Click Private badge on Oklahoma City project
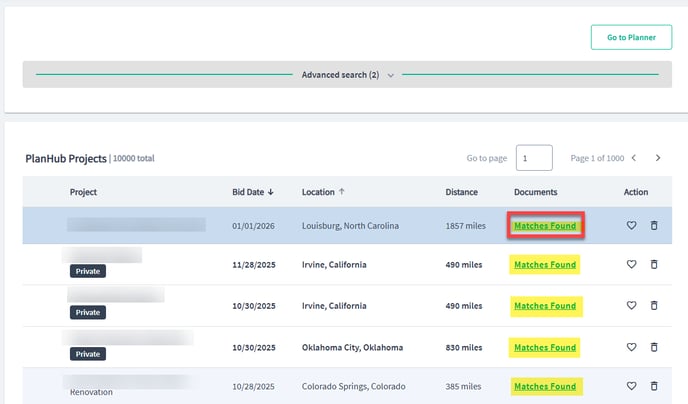The height and width of the screenshot is (404, 688). point(88,354)
